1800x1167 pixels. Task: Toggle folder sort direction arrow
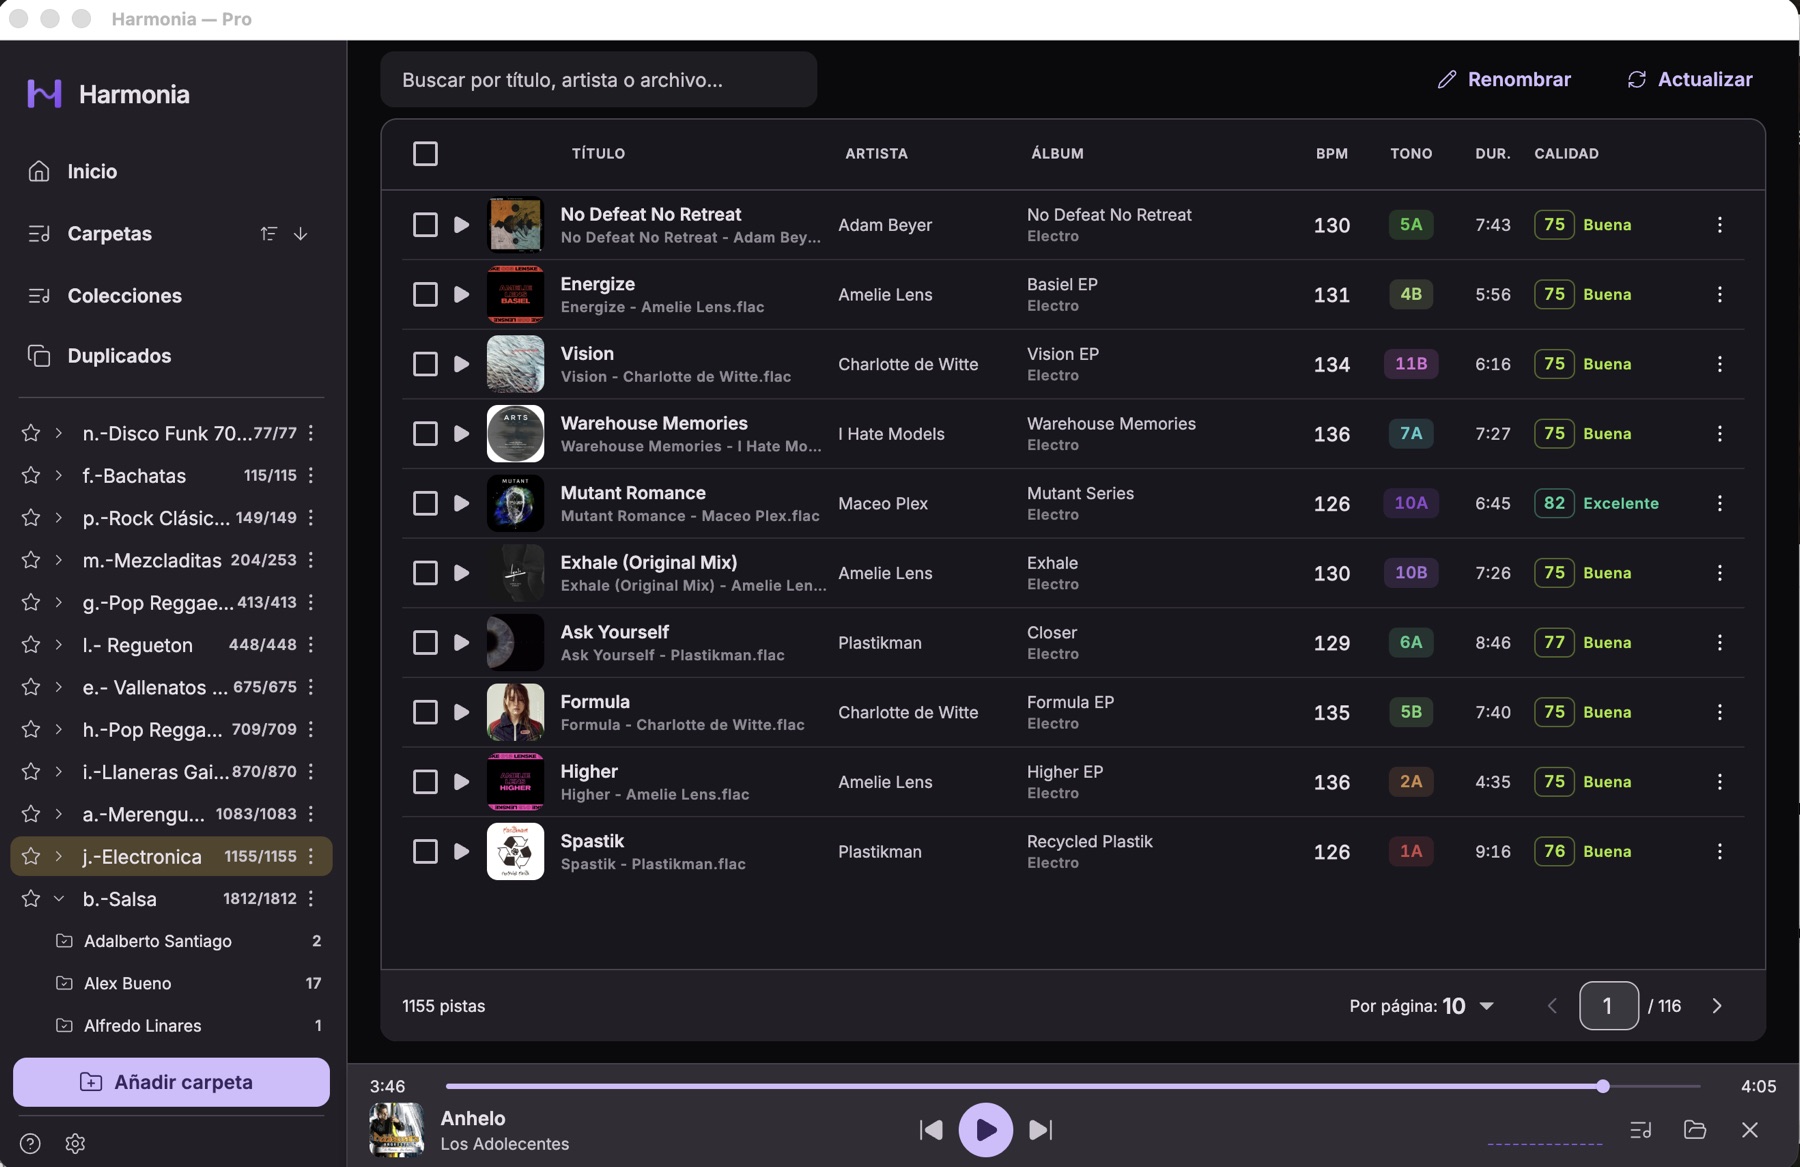[x=300, y=233]
